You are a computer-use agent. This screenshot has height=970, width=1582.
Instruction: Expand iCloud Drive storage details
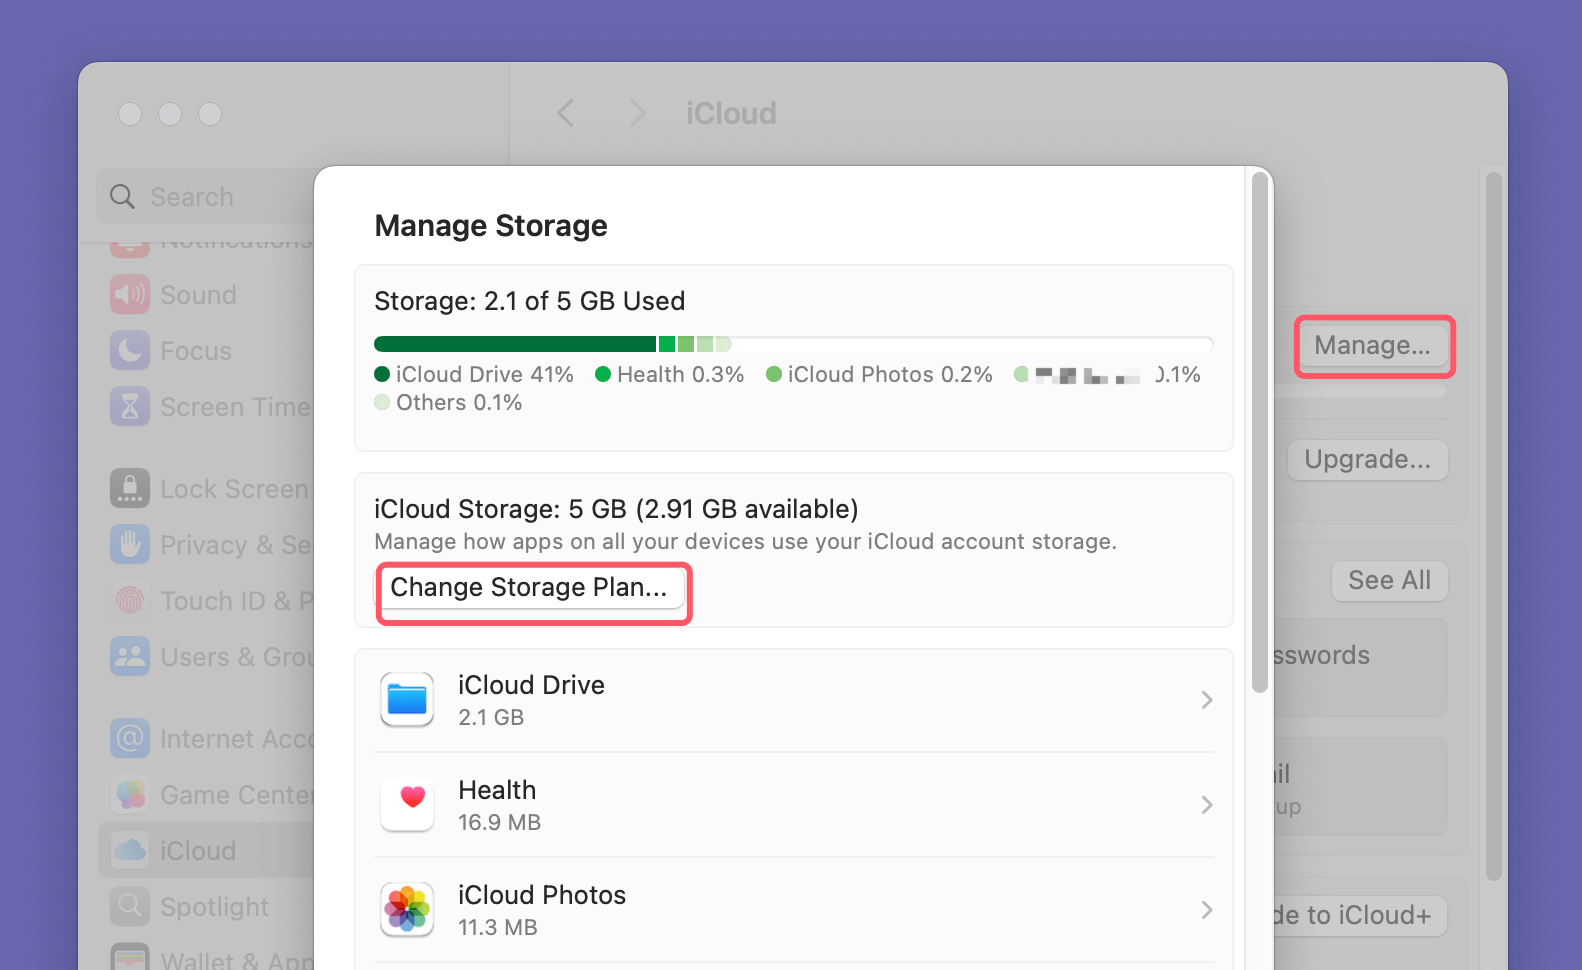[x=1207, y=699]
